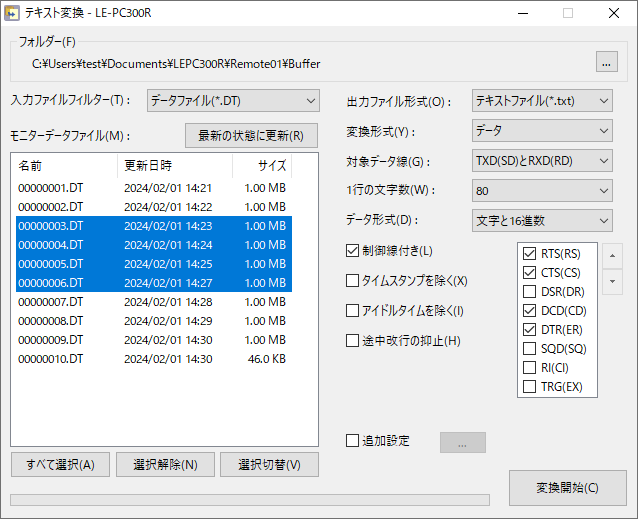
Task: Click the 名前 column header
Action: coord(64,166)
